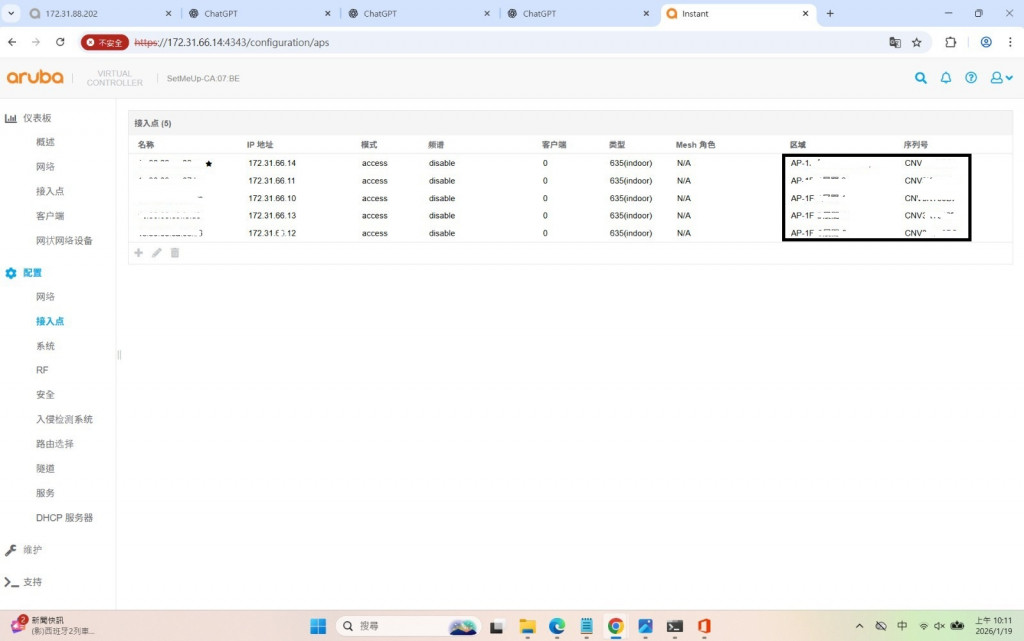Image resolution: width=1024 pixels, height=641 pixels.
Task: Switch to the 172.31.88.202 browser tab
Action: coord(98,13)
